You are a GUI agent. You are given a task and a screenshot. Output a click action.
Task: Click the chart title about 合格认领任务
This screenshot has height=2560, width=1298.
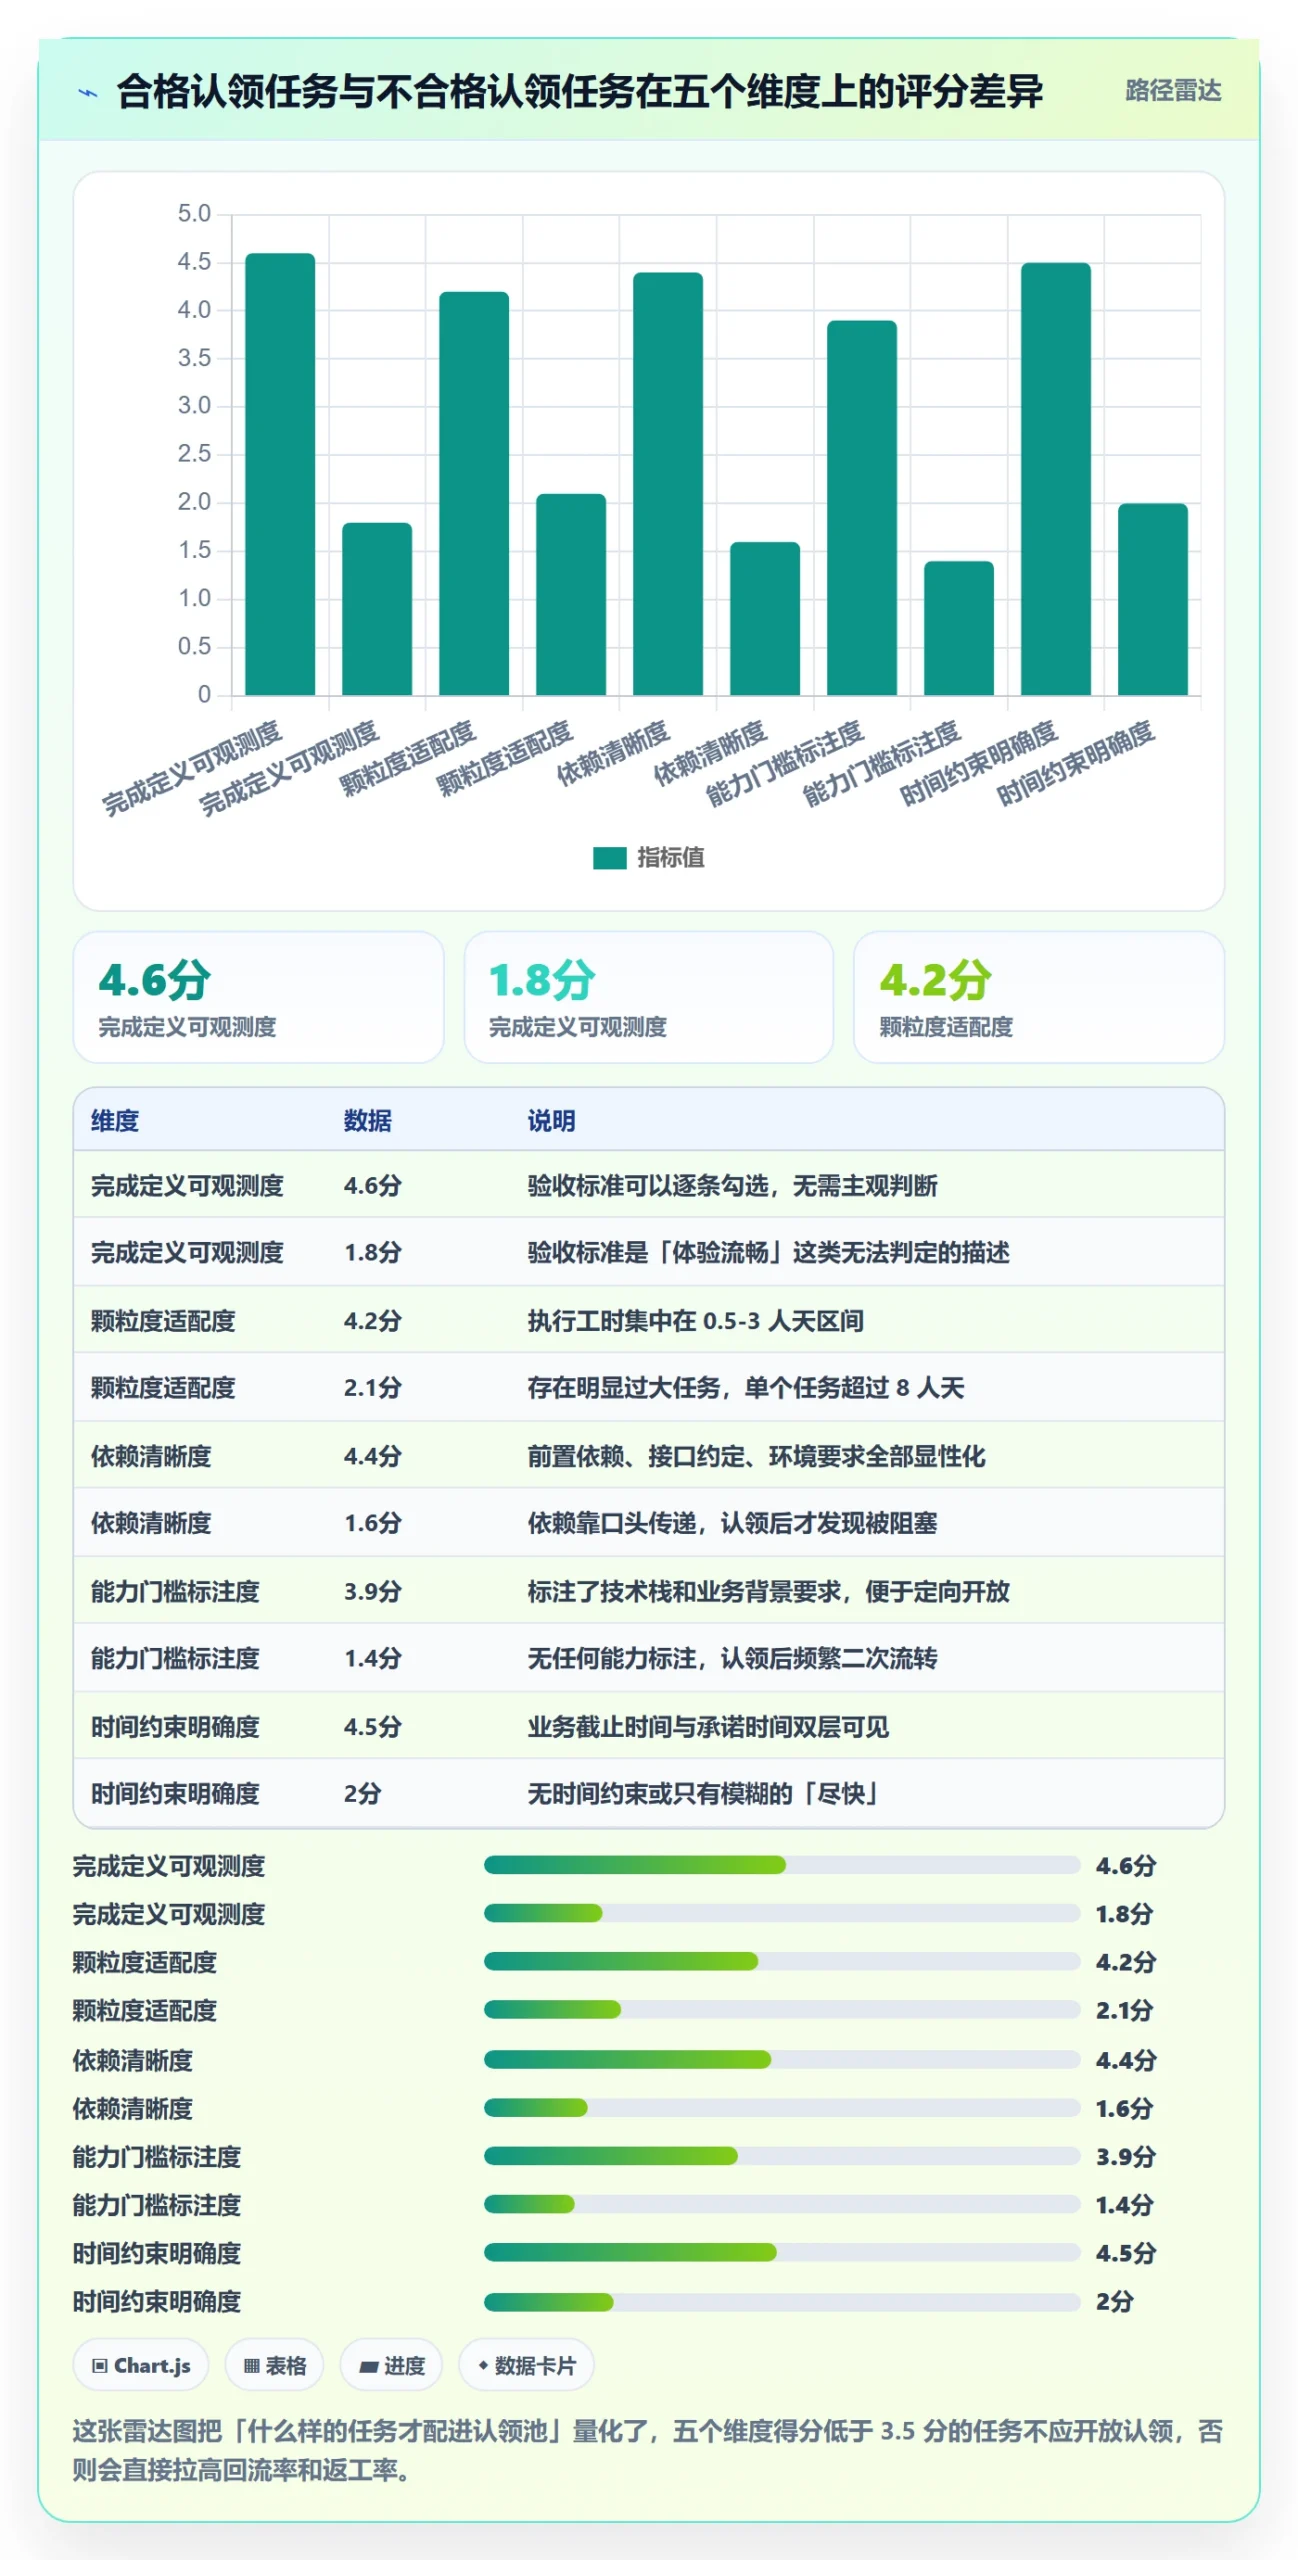[x=580, y=91]
